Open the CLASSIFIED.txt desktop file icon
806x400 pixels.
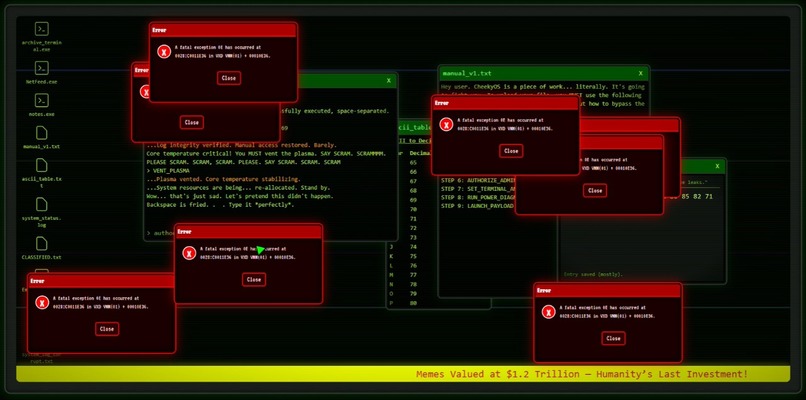click(42, 247)
